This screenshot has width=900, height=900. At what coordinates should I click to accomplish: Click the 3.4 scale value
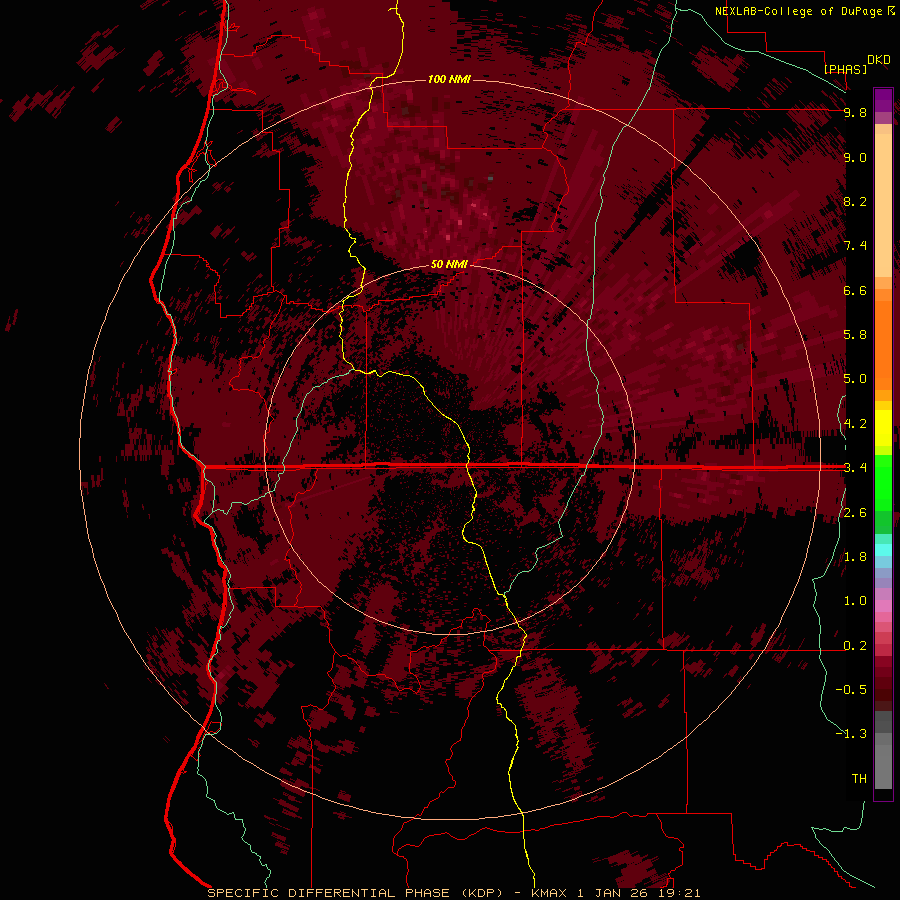(855, 468)
